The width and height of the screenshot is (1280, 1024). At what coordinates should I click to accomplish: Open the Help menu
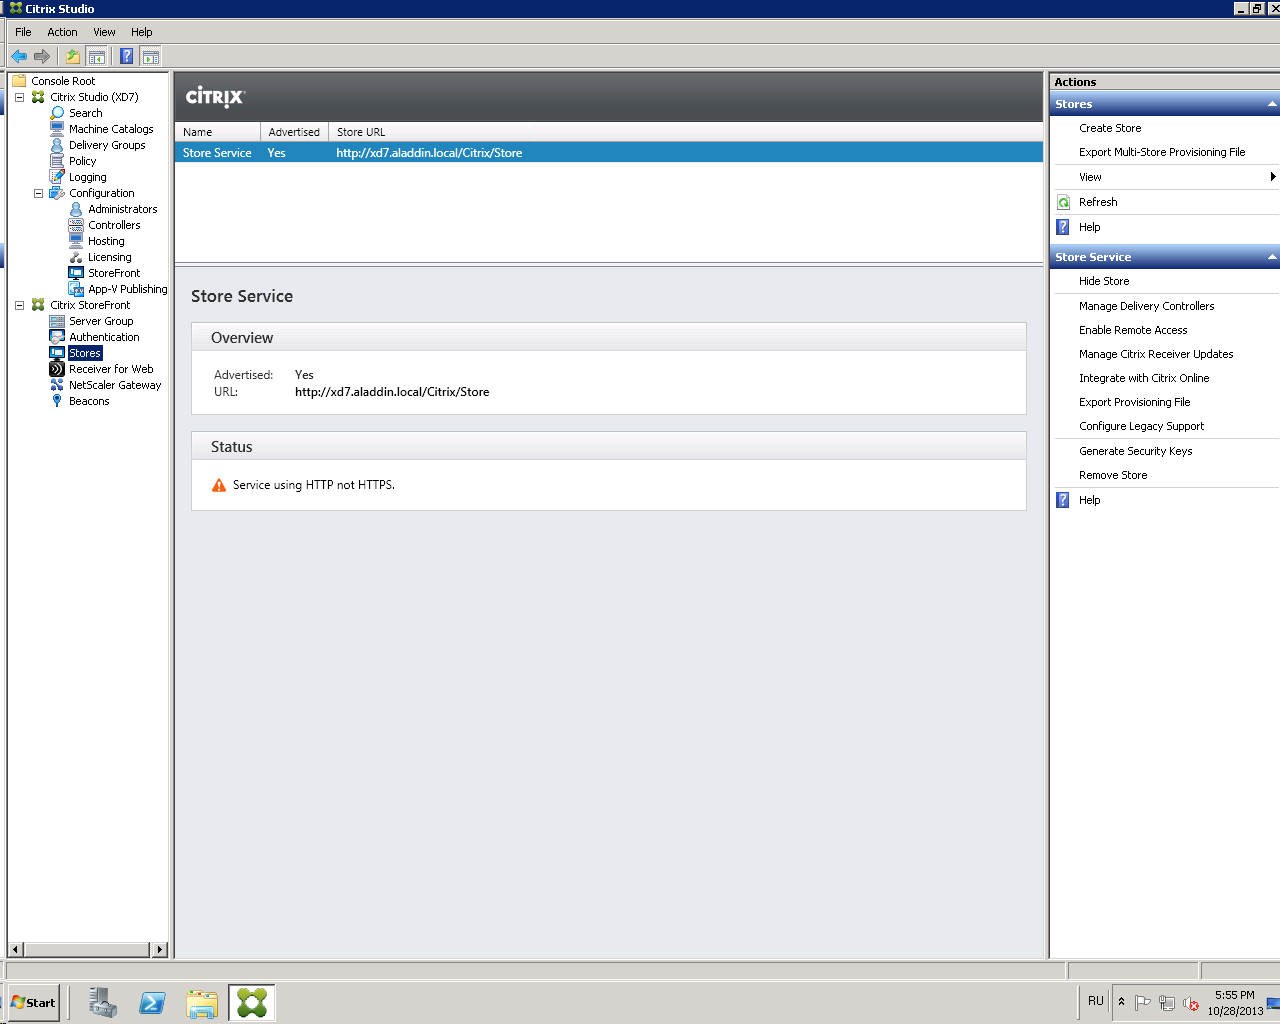142,32
